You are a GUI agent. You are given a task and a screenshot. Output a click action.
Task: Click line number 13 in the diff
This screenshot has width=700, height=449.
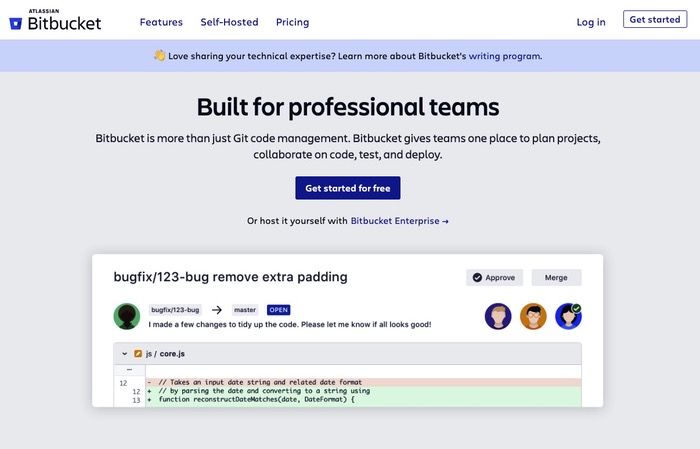coord(137,400)
